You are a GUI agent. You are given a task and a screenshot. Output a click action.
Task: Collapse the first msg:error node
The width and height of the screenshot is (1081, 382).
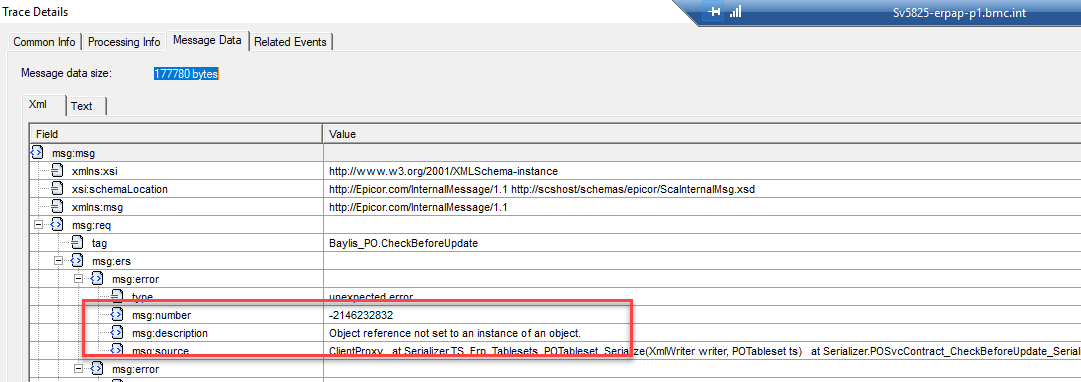pyautogui.click(x=79, y=279)
